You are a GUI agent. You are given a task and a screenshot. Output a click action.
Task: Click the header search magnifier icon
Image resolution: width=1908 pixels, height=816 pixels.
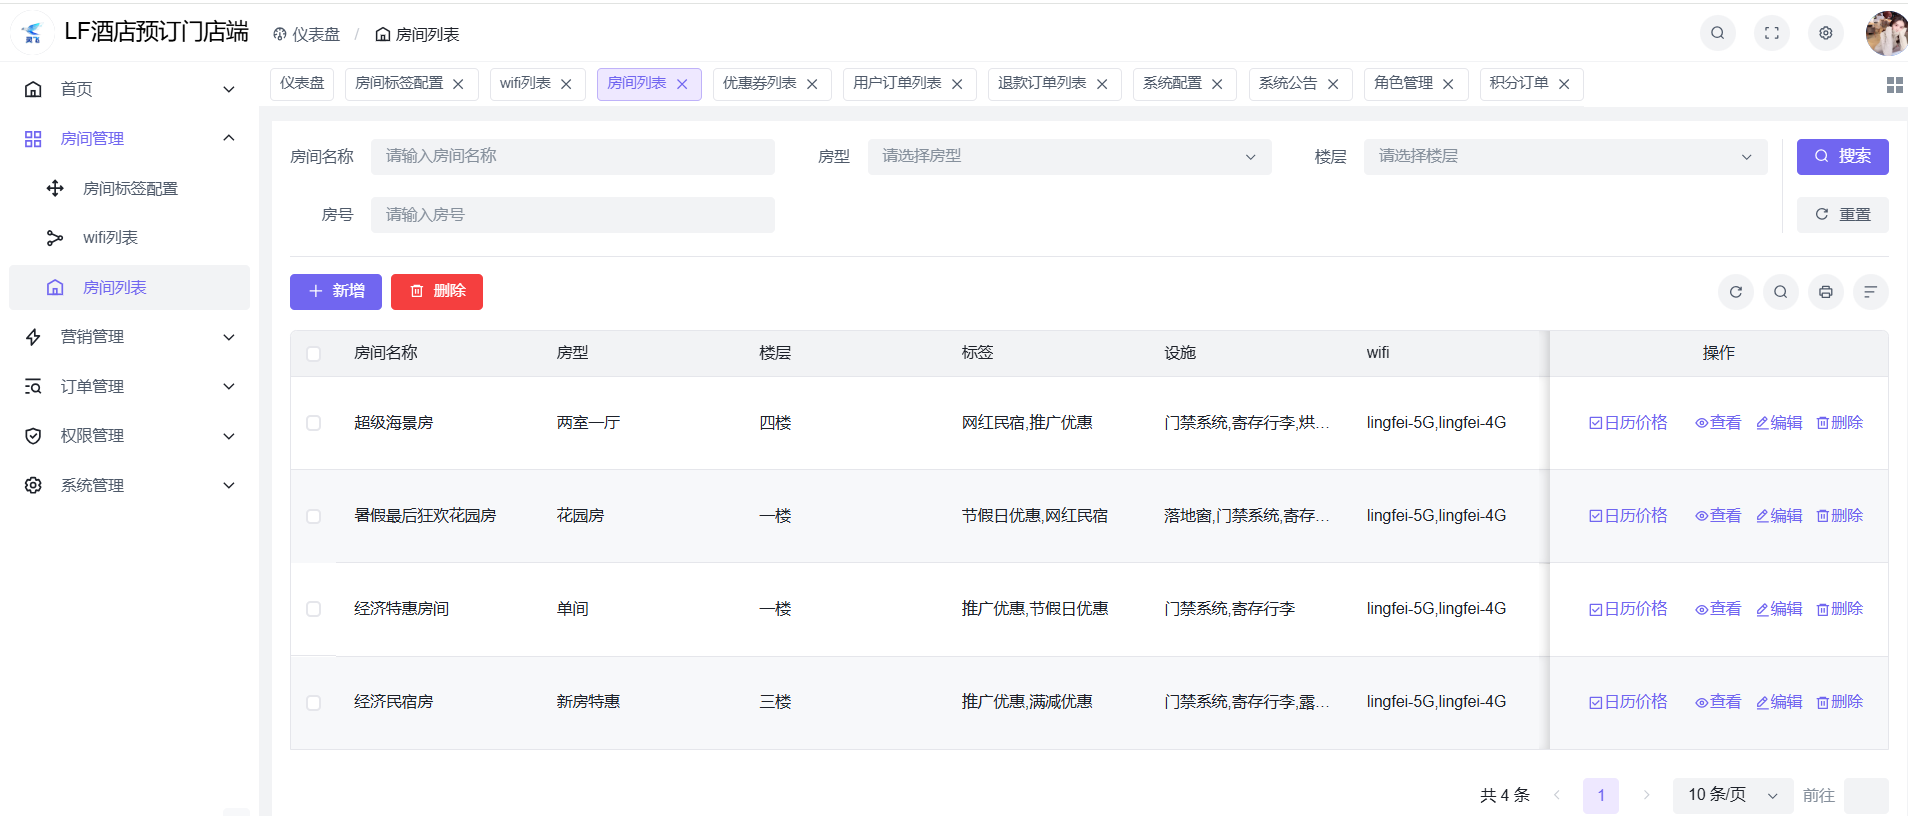coord(1718,33)
